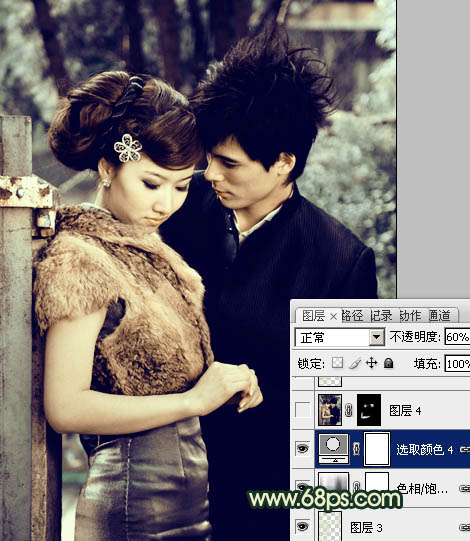This screenshot has height=541, width=470.
Task: Open the 通道 (Channels) tab
Action: [440, 316]
